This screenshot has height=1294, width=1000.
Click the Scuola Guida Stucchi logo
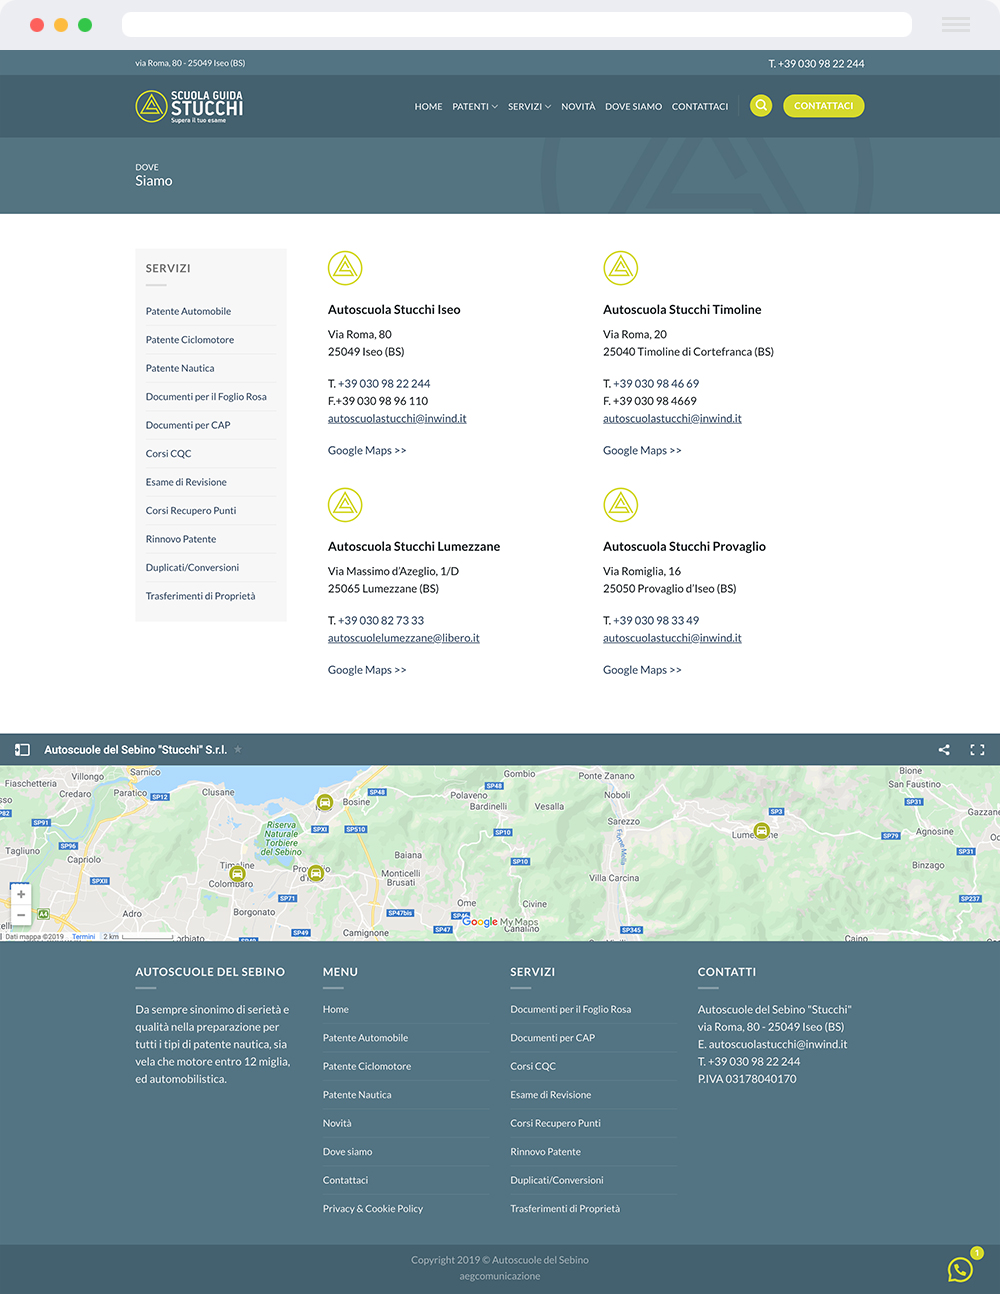pyautogui.click(x=189, y=106)
